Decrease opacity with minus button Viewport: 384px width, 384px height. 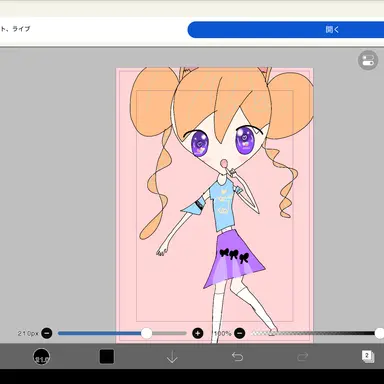[239, 333]
